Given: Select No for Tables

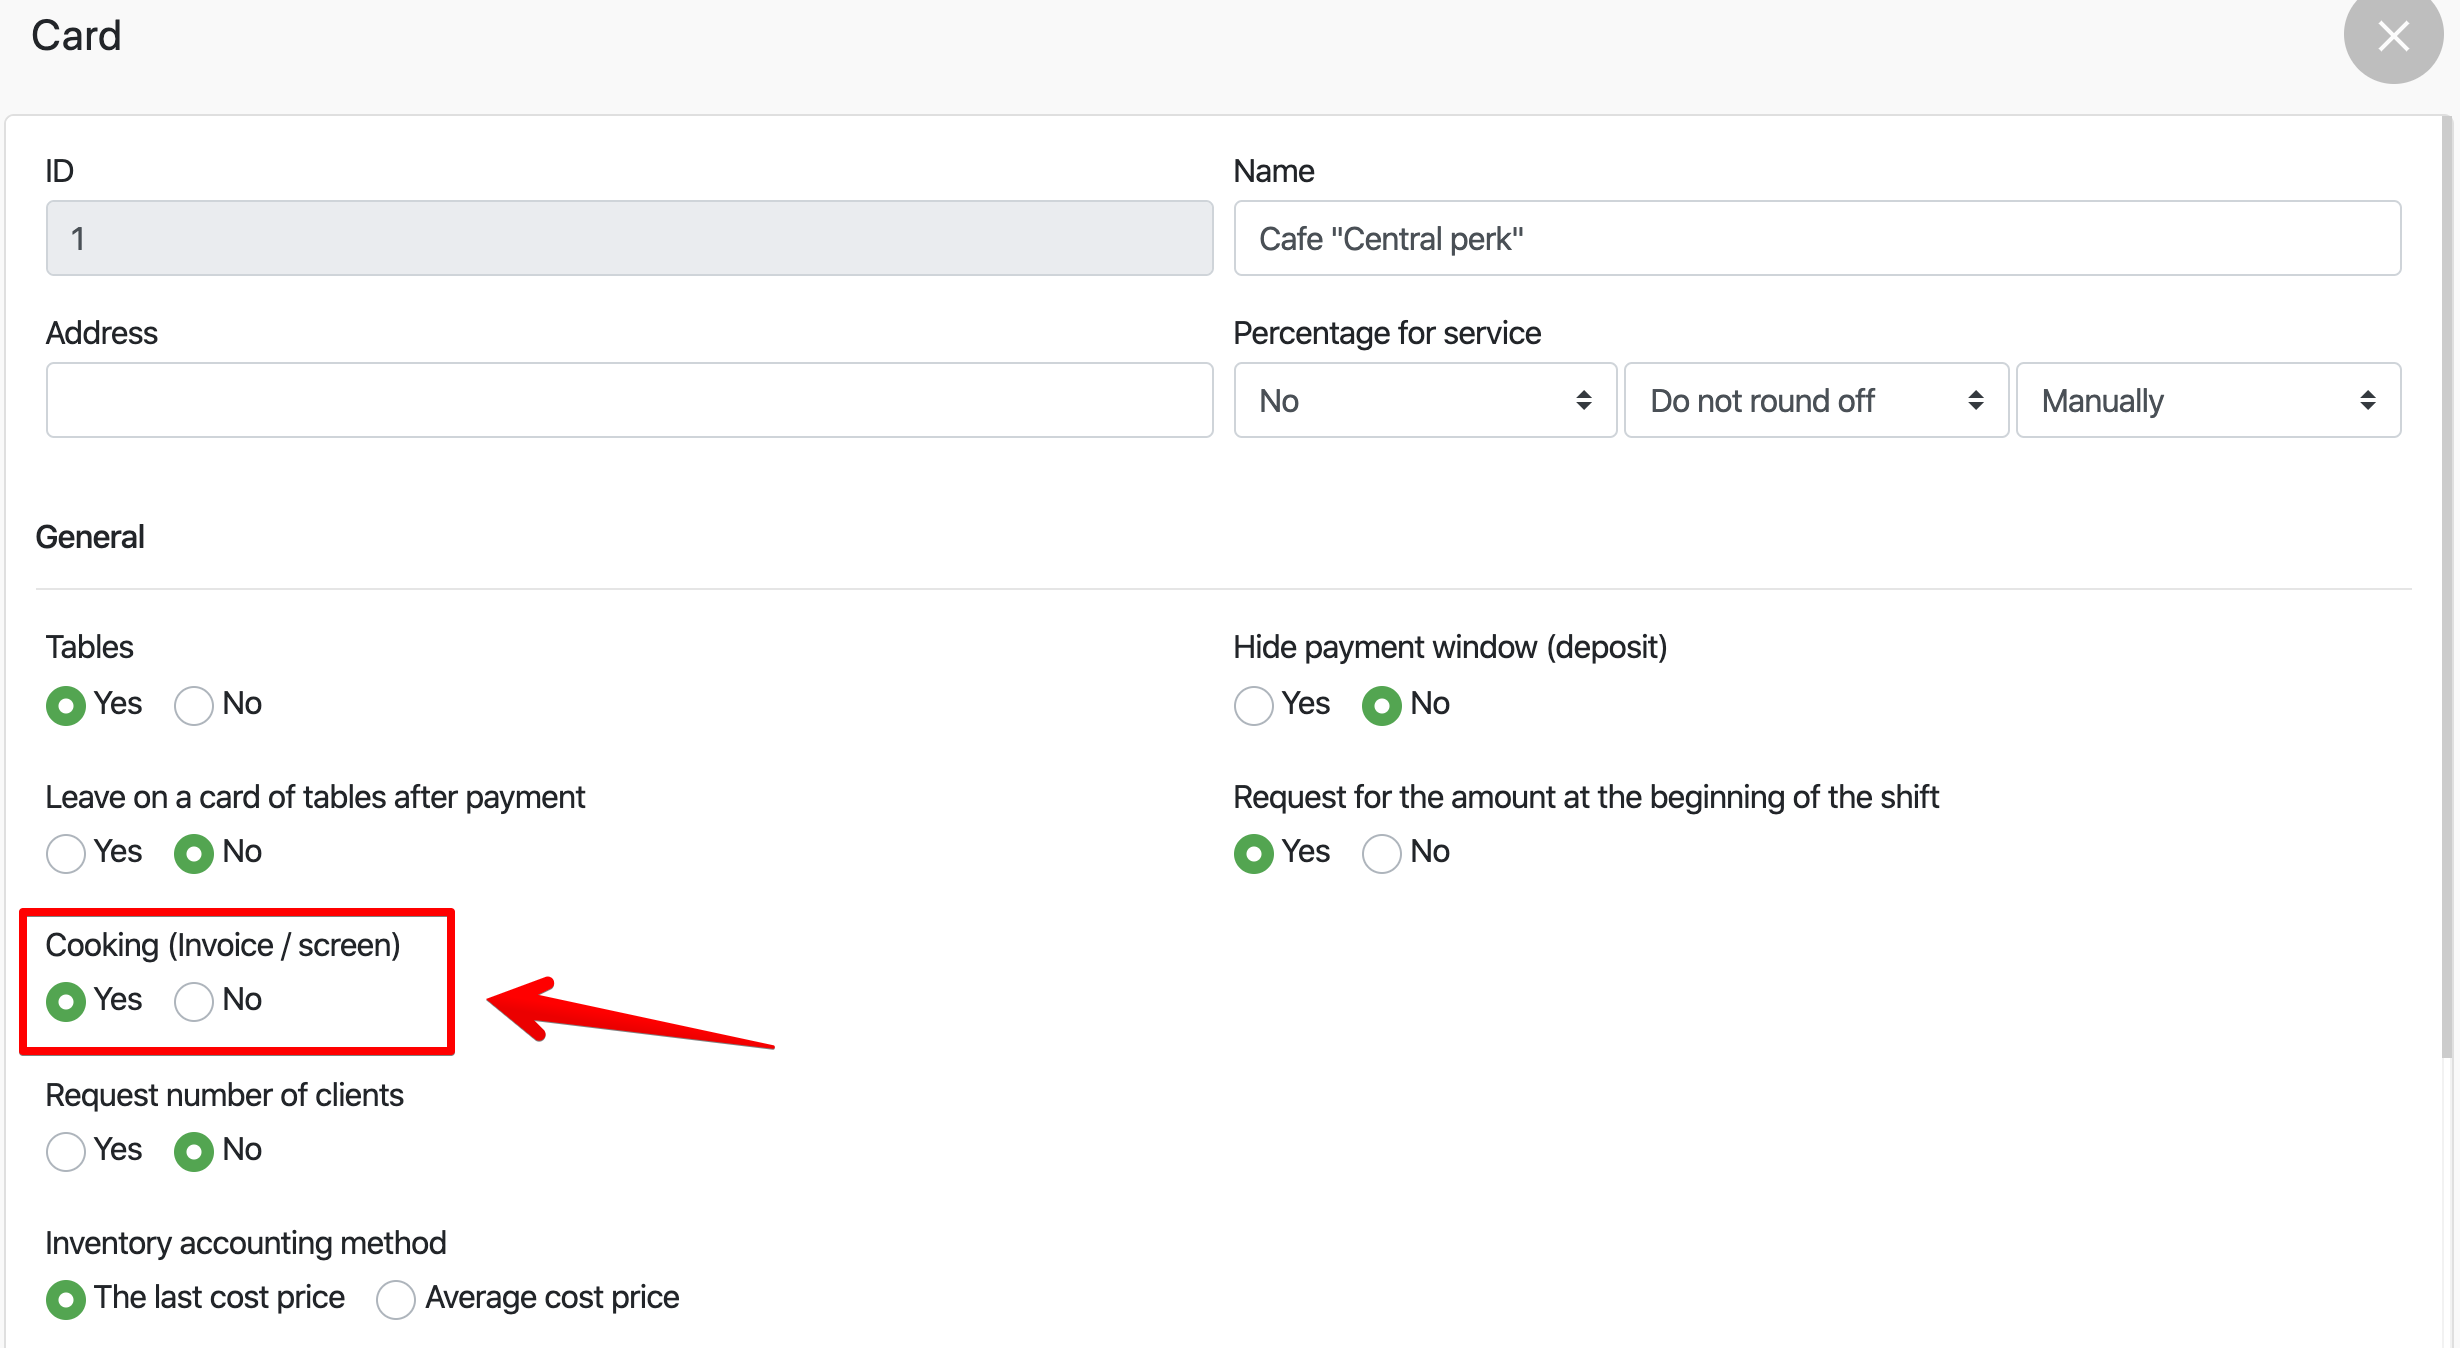Looking at the screenshot, I should pos(194,705).
